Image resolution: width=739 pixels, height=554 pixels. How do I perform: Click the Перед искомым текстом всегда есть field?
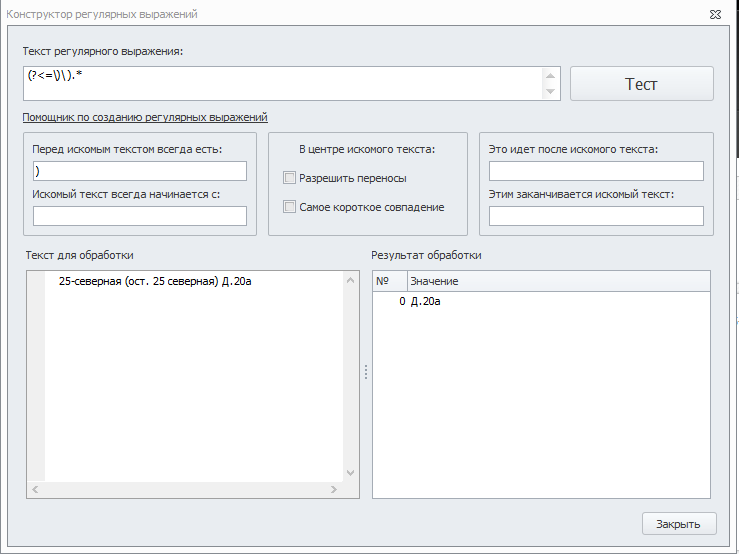[x=140, y=171]
